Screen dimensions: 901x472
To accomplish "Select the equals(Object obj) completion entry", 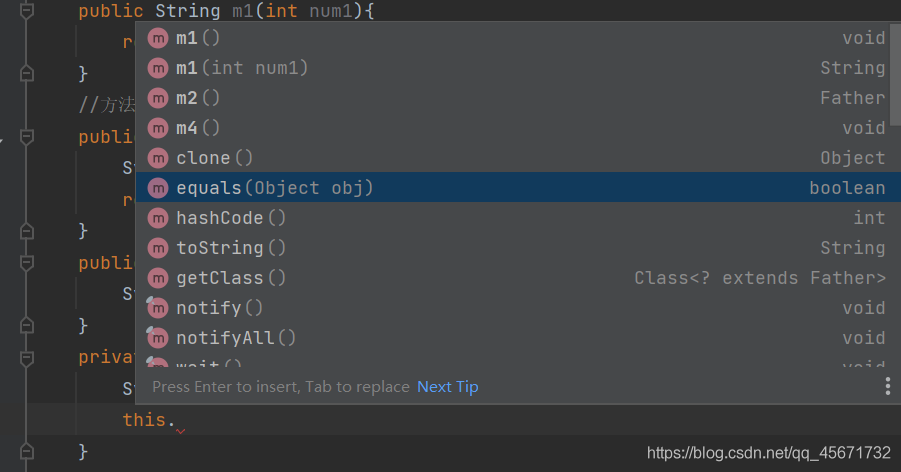I will click(275, 188).
